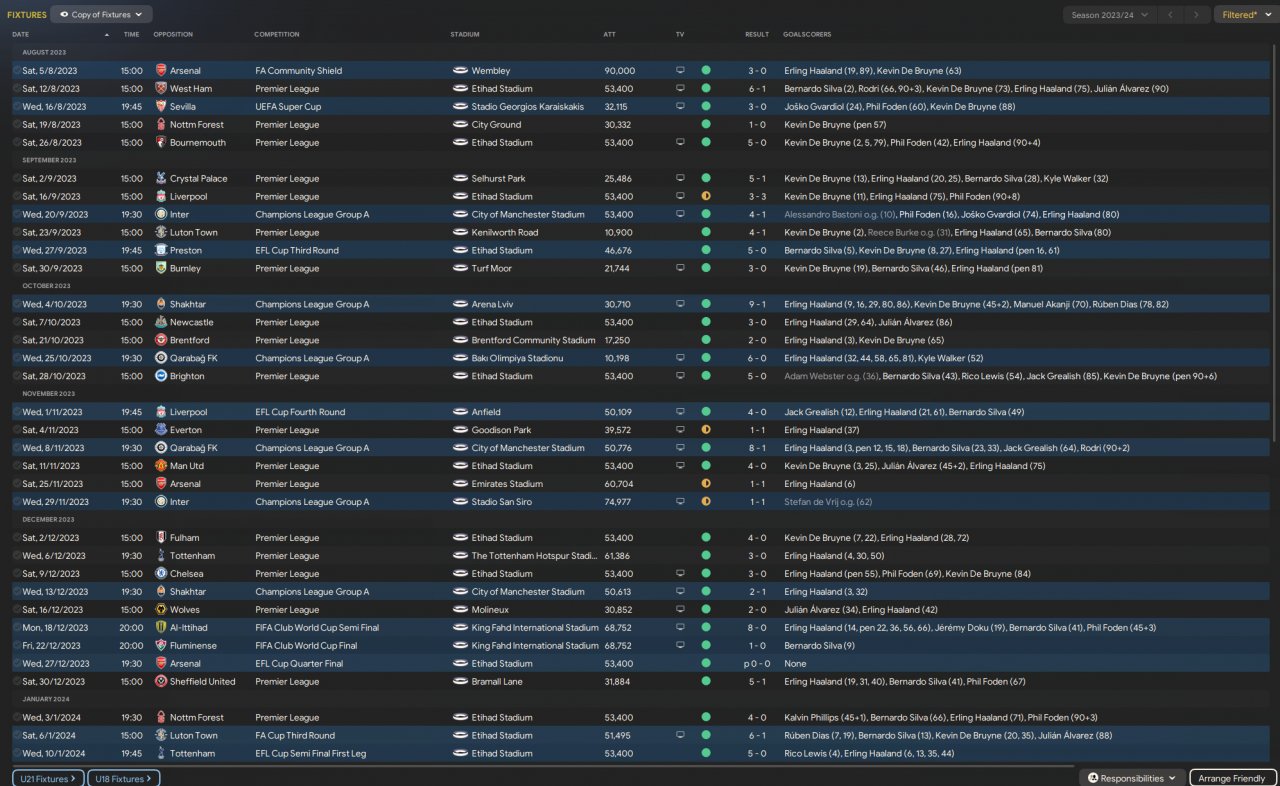The width and height of the screenshot is (1280, 786).
Task: Click the green win indicator on the Newcastle row
Action: 706,323
